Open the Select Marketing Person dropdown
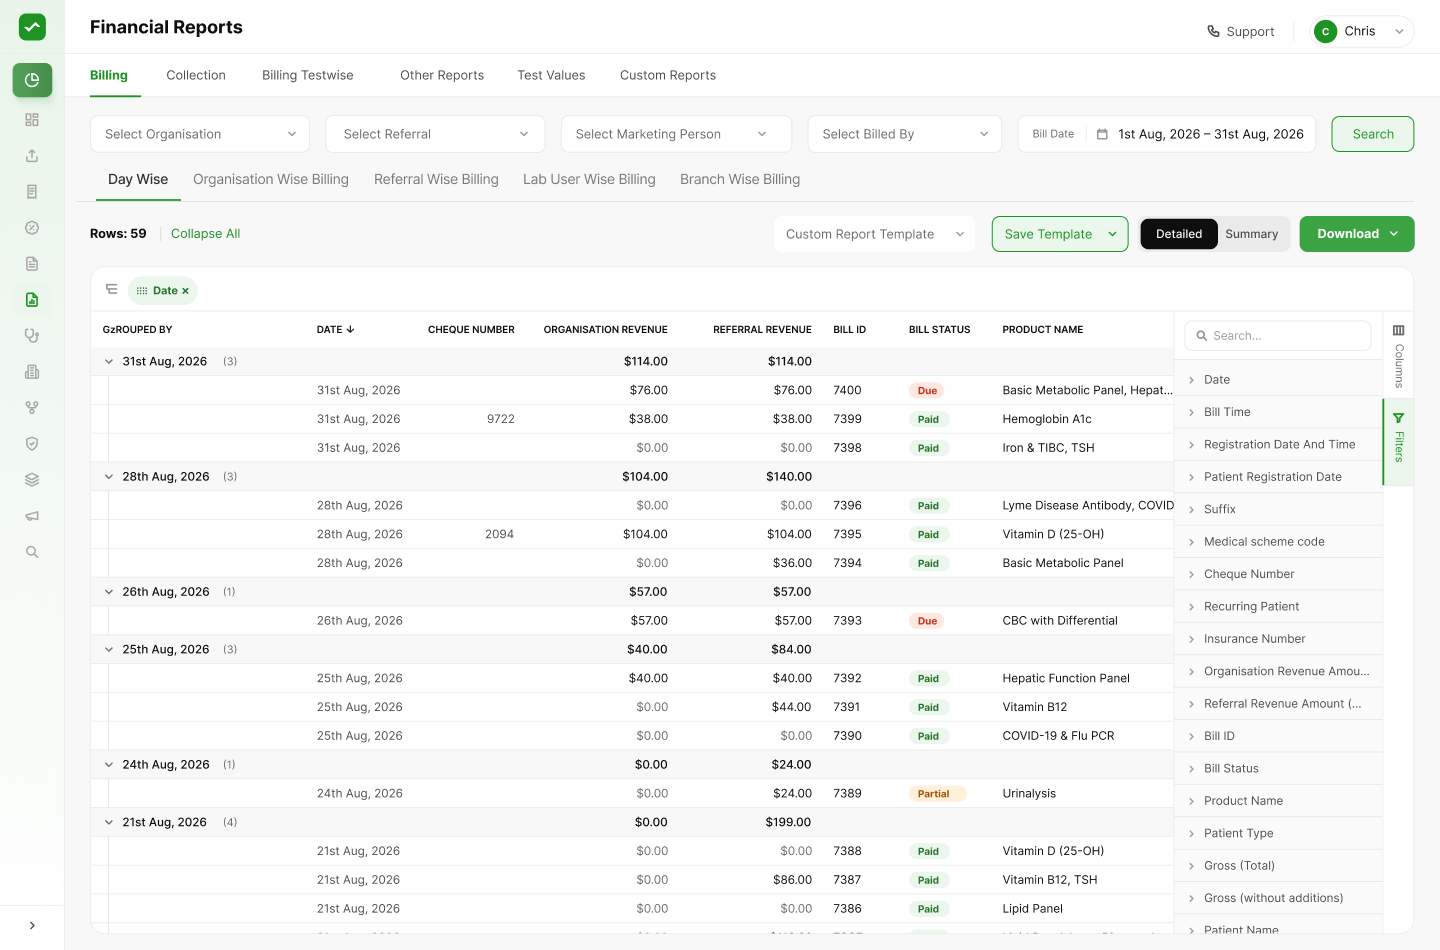 676,134
